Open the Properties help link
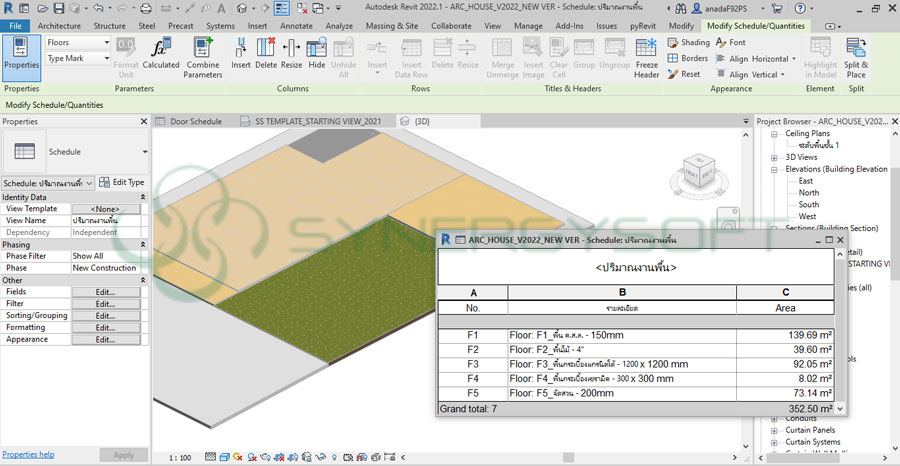 tap(28, 454)
